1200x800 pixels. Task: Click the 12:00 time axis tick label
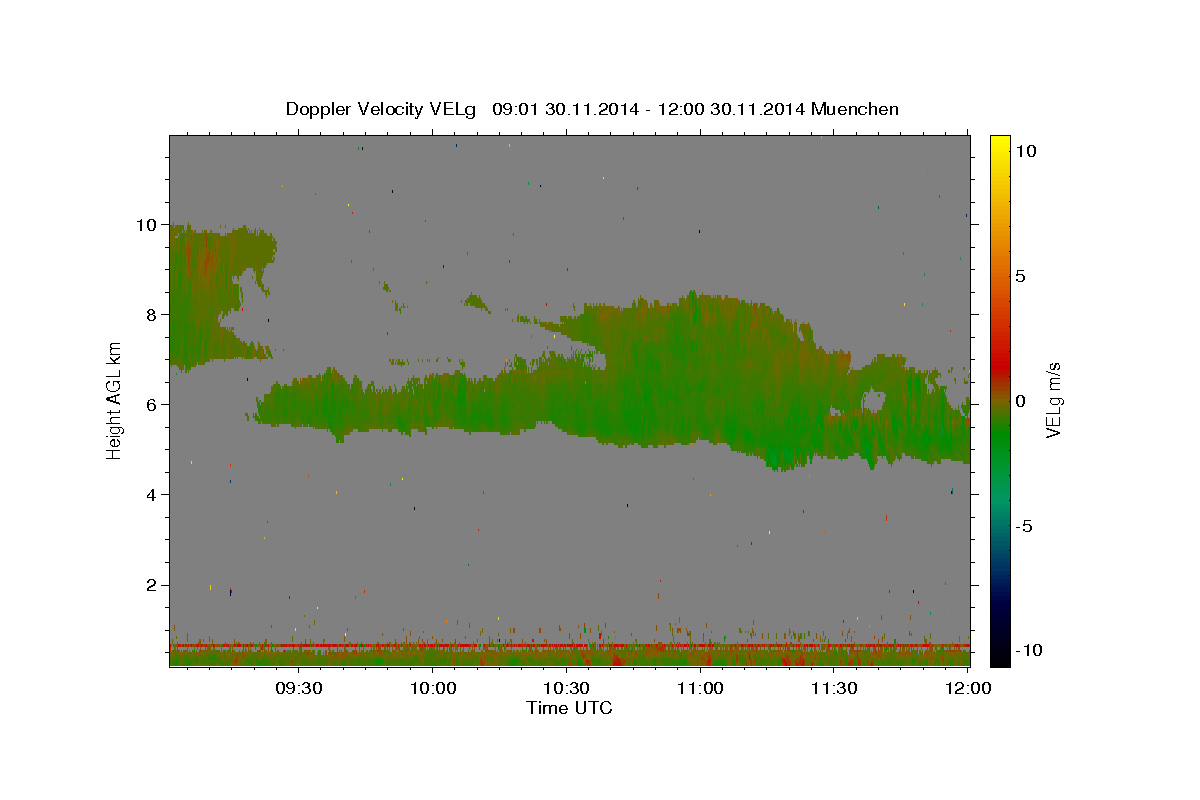[967, 689]
